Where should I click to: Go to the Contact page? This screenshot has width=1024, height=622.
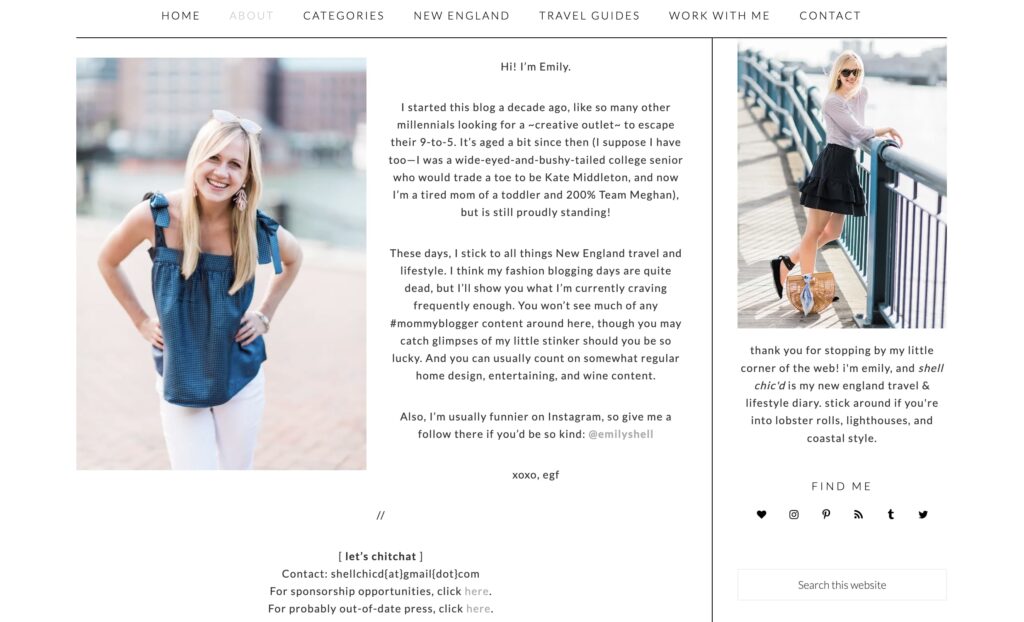(830, 16)
